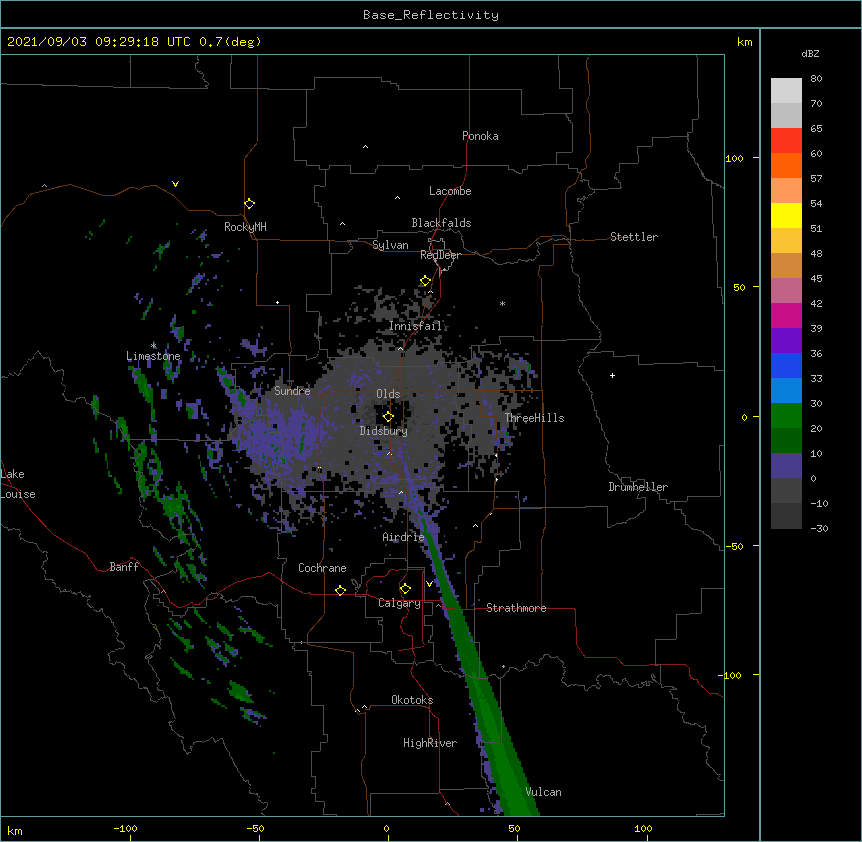
Task: Click the yellow marker south of RedDeer
Action: pos(425,281)
